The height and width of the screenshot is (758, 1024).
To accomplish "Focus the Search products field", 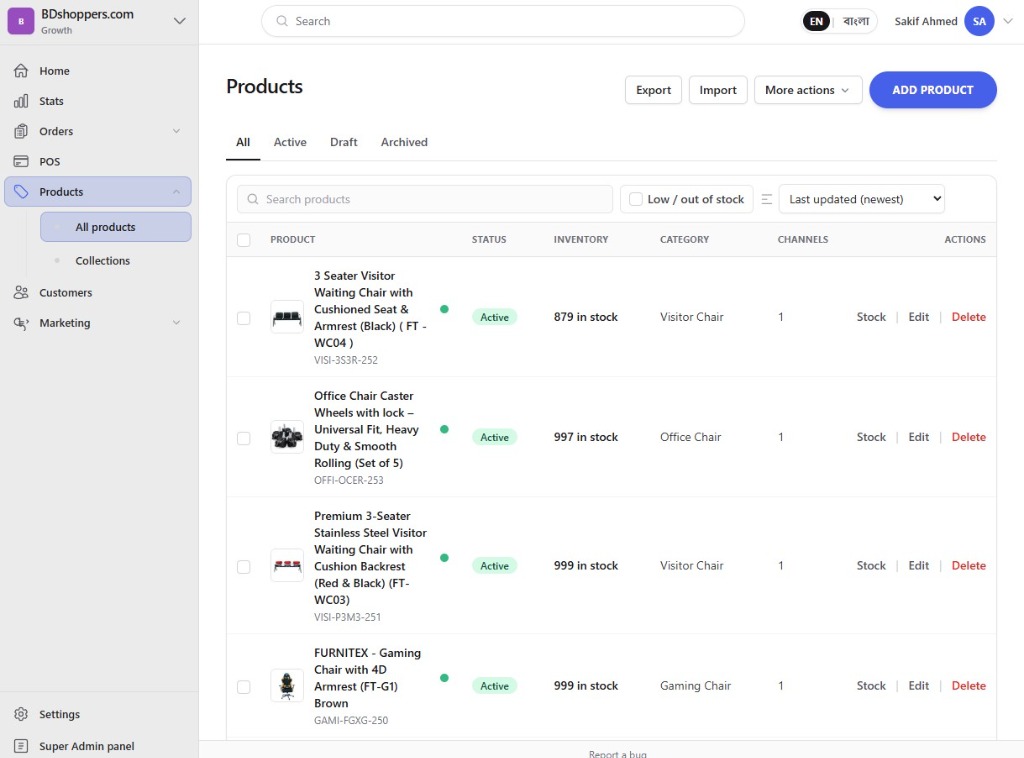I will click(x=424, y=199).
